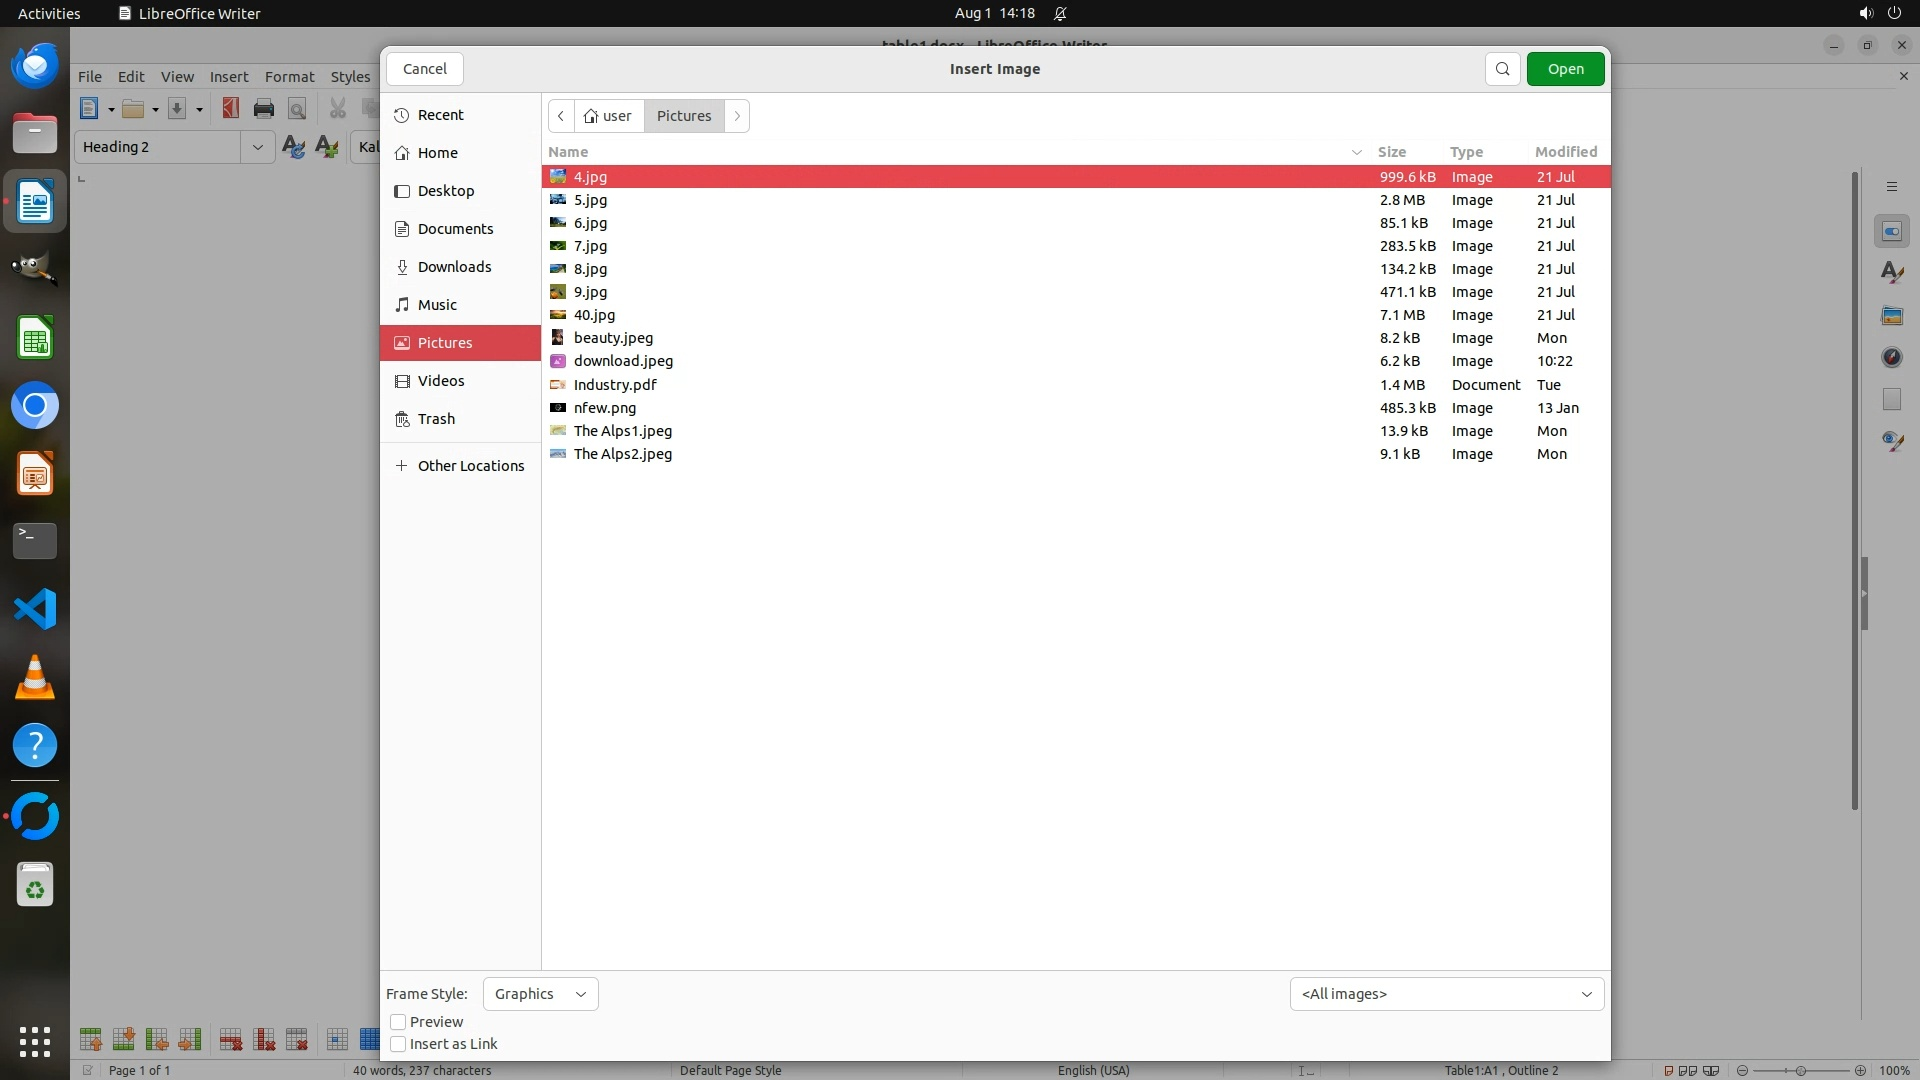Click the zoom slider in the status bar

pos(1800,1070)
